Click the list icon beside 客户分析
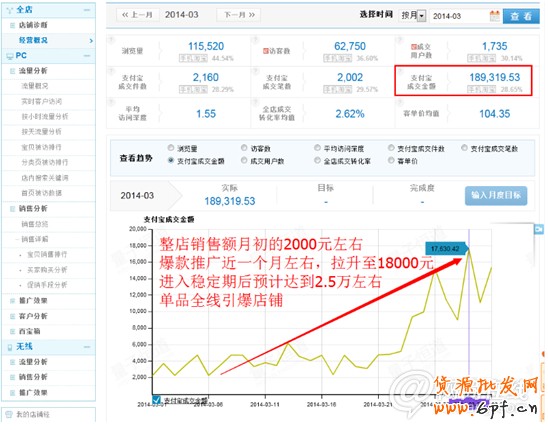Viewport: 548px width, 430px height. pyautogui.click(x=13, y=316)
